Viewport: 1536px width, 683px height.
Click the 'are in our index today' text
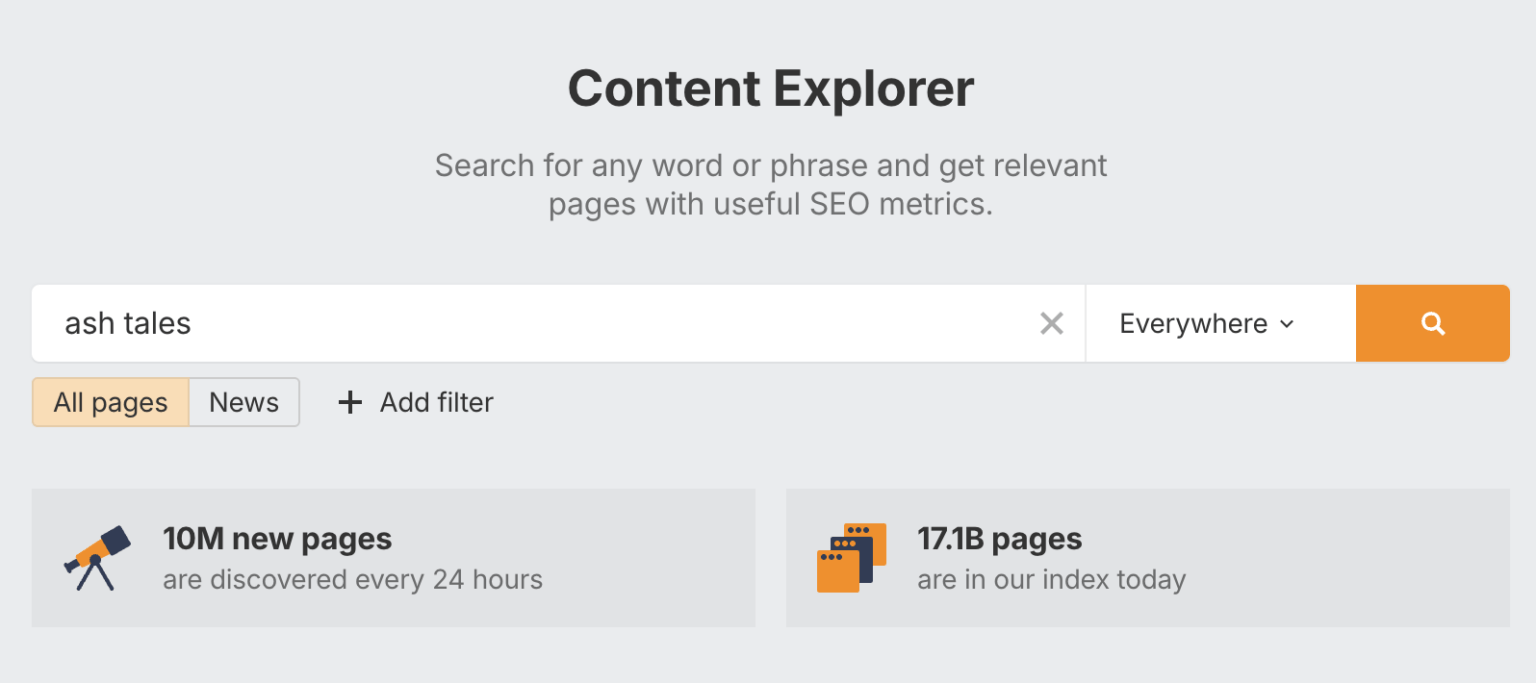click(1051, 580)
